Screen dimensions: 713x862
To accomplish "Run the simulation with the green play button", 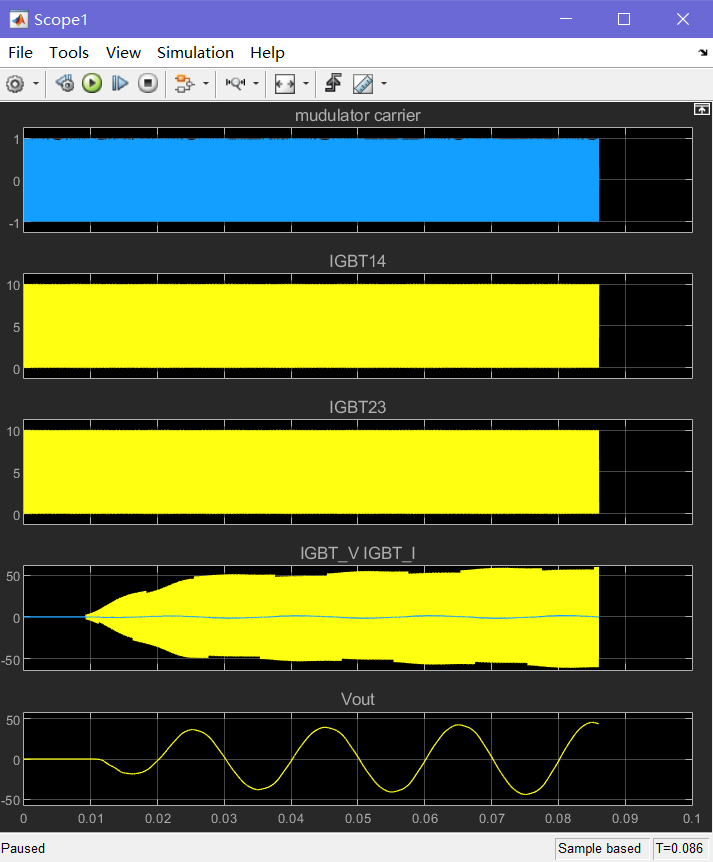I will tap(92, 84).
